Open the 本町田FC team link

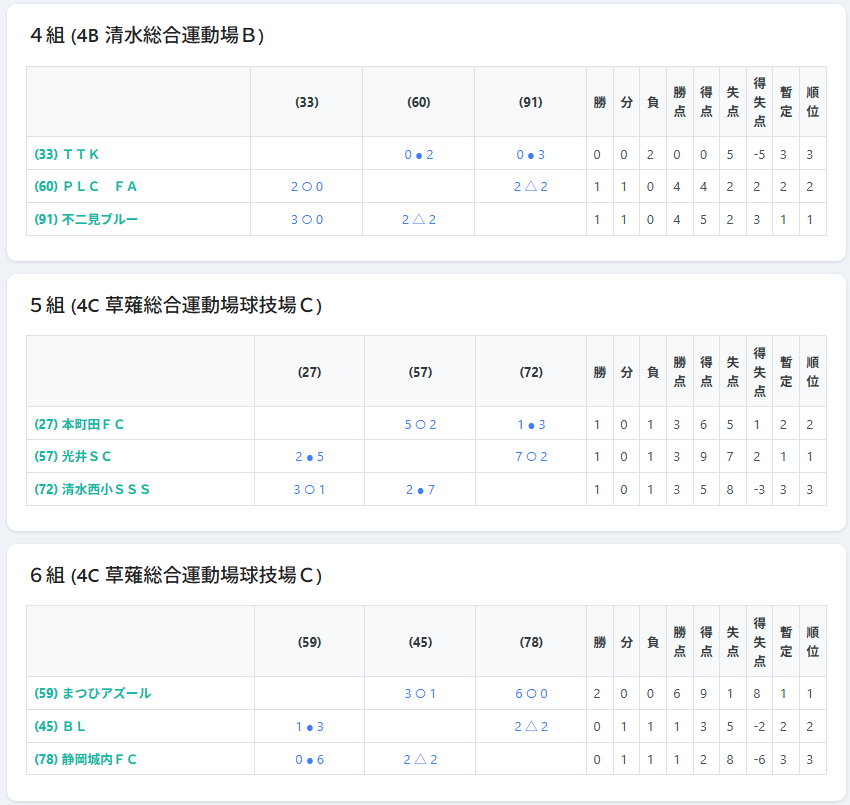(80, 424)
